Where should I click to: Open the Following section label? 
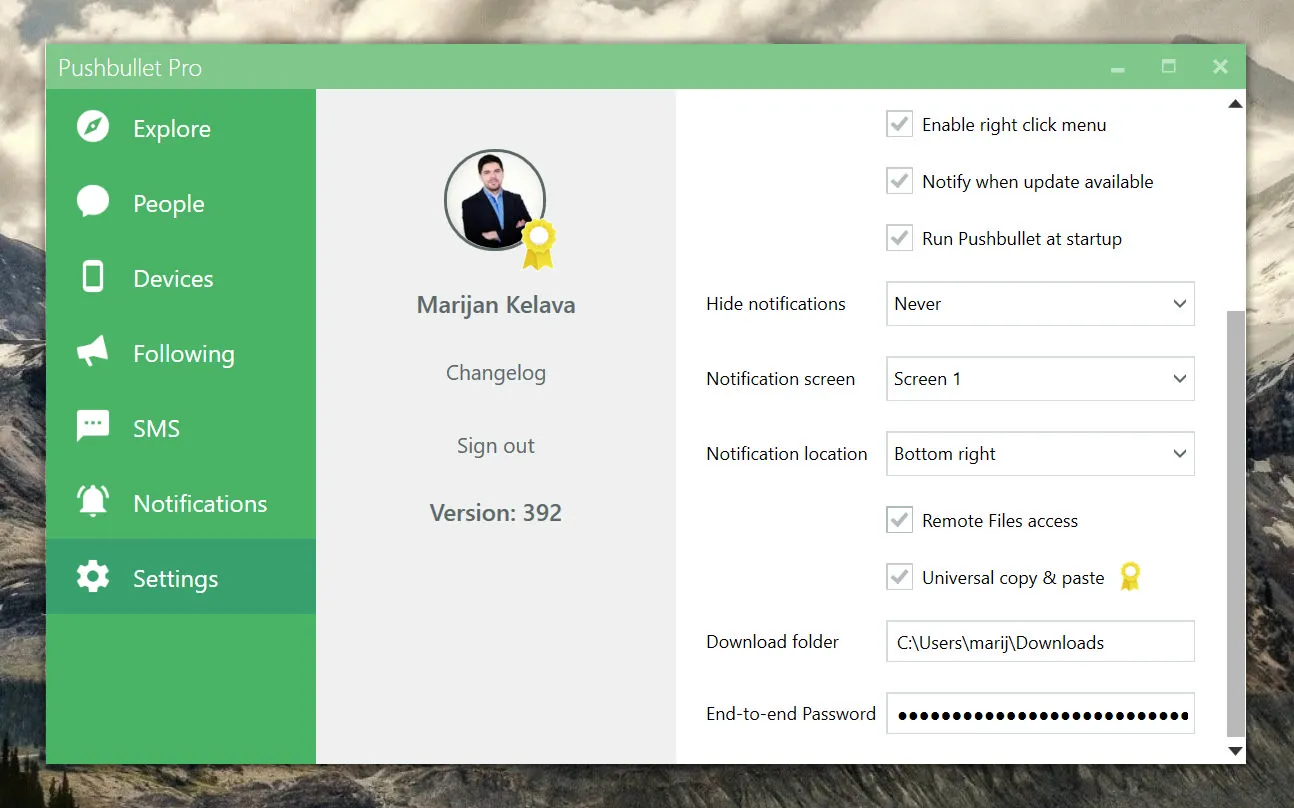[x=184, y=354]
